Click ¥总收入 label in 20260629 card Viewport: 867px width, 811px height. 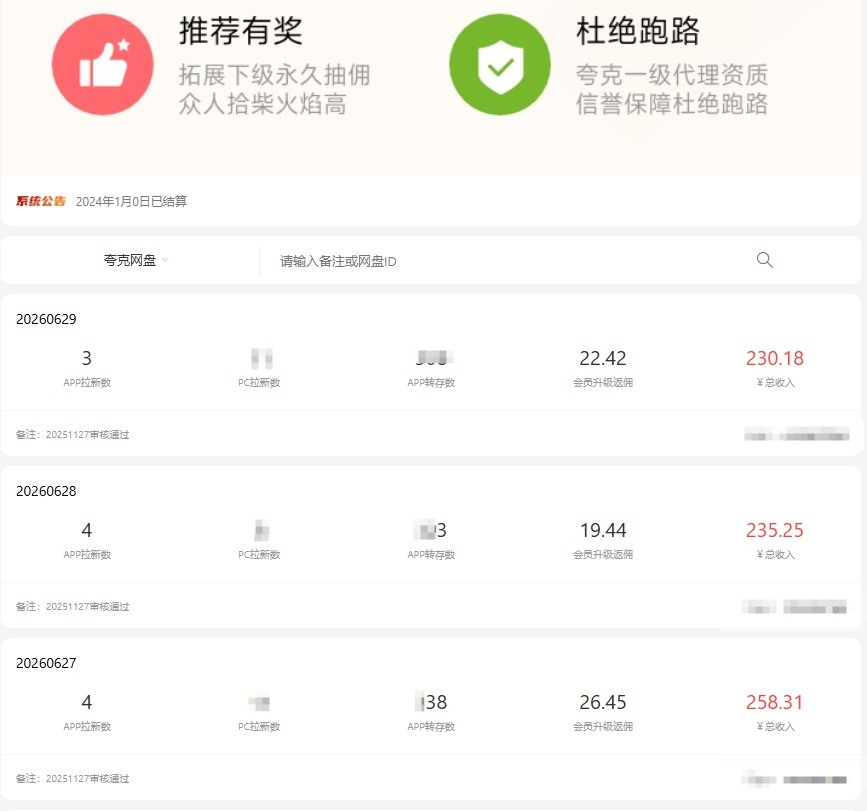click(x=775, y=383)
